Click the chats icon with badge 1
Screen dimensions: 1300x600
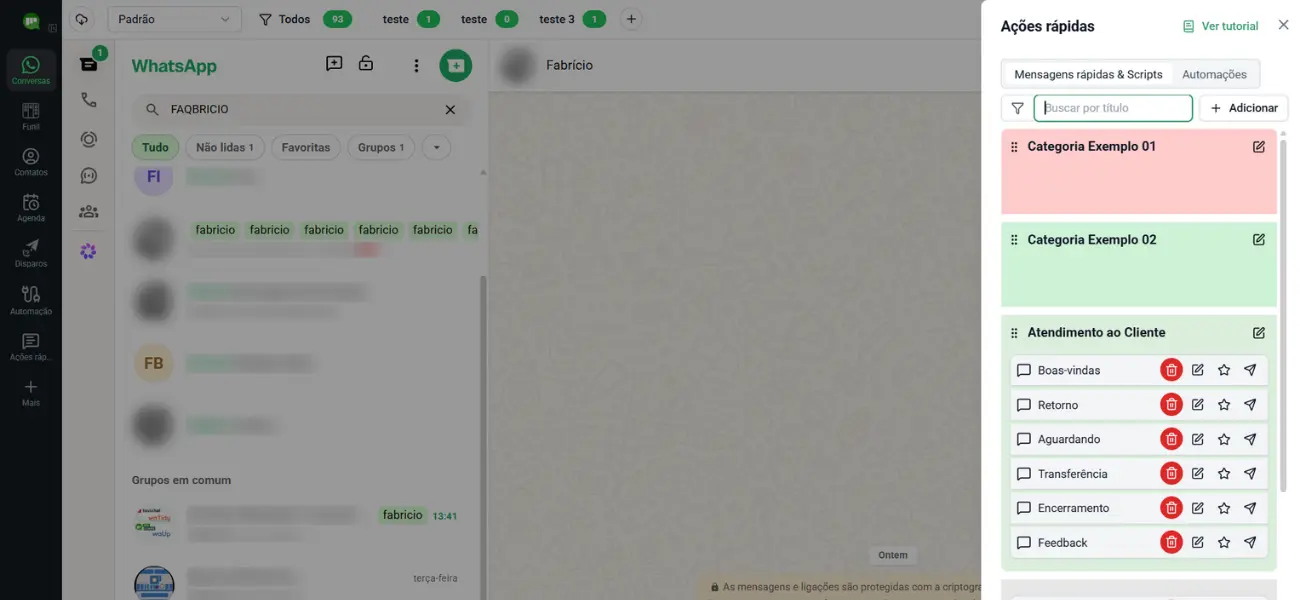89,64
